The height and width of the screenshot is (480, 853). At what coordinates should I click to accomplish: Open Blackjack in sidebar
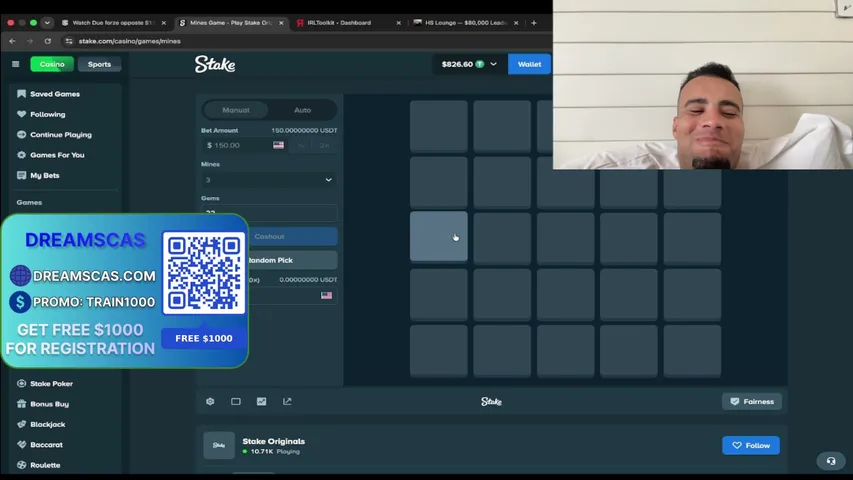point(47,424)
